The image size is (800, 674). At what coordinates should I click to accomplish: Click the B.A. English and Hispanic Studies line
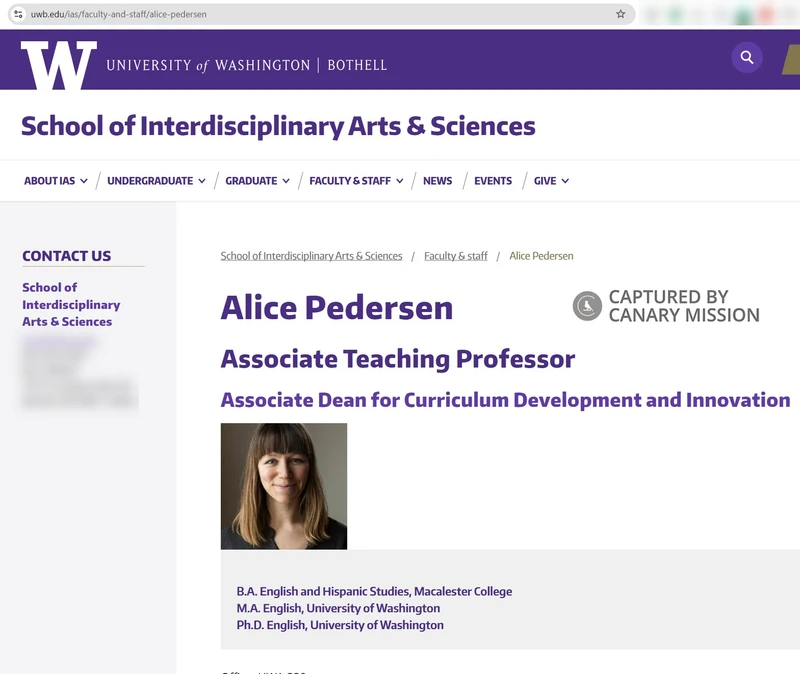[374, 591]
